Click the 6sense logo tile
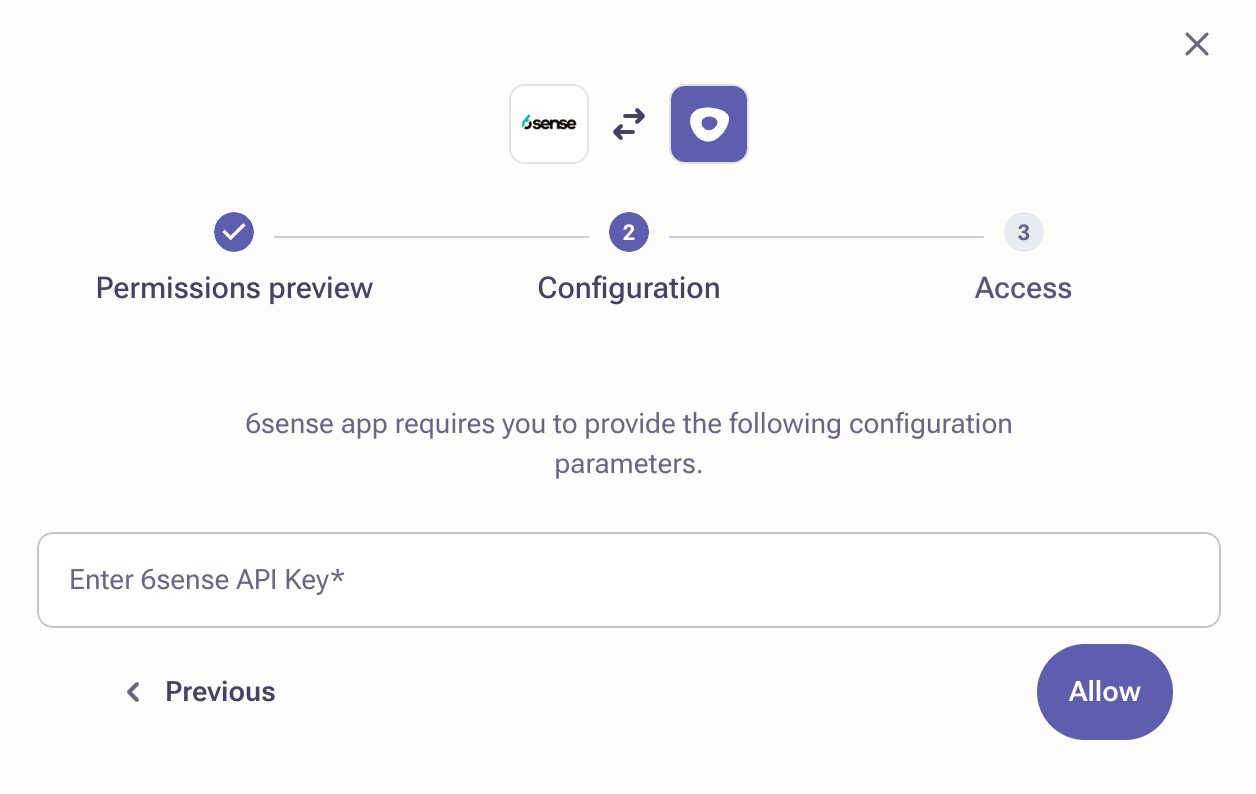Viewport: 1256px width, 794px height. tap(549, 124)
